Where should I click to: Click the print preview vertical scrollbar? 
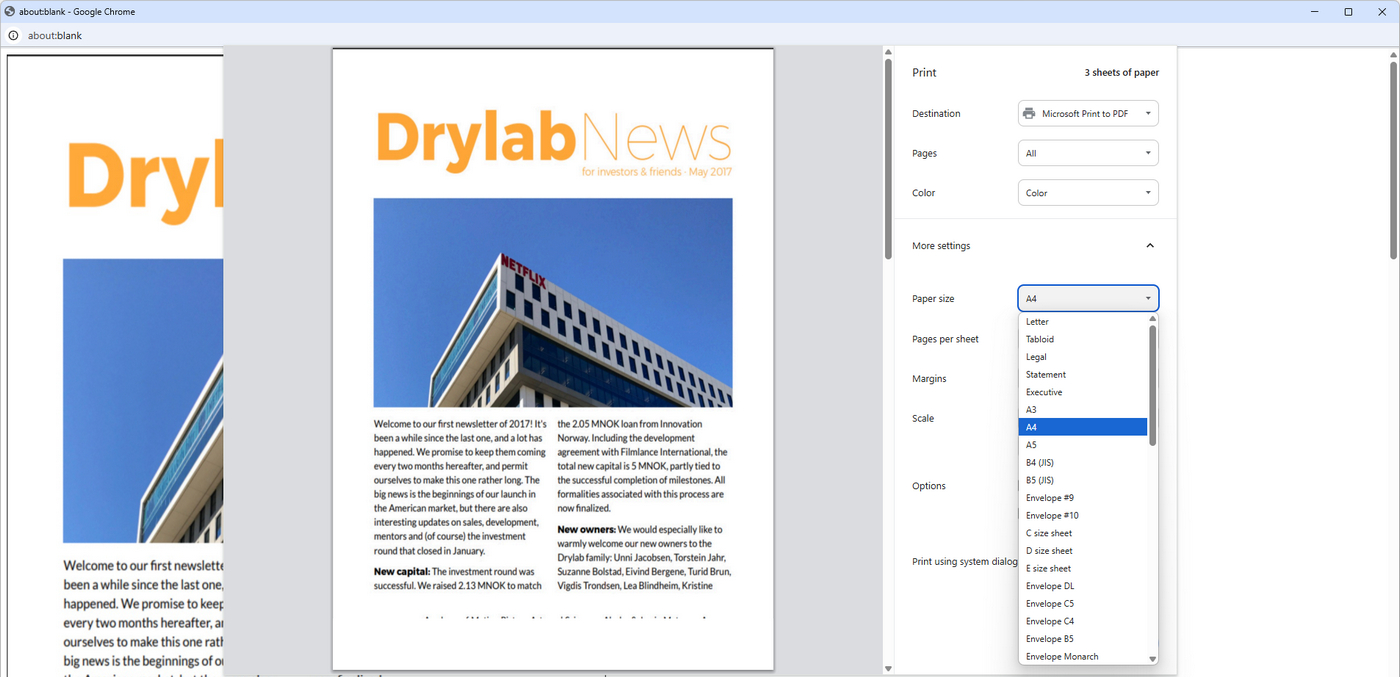[888, 160]
